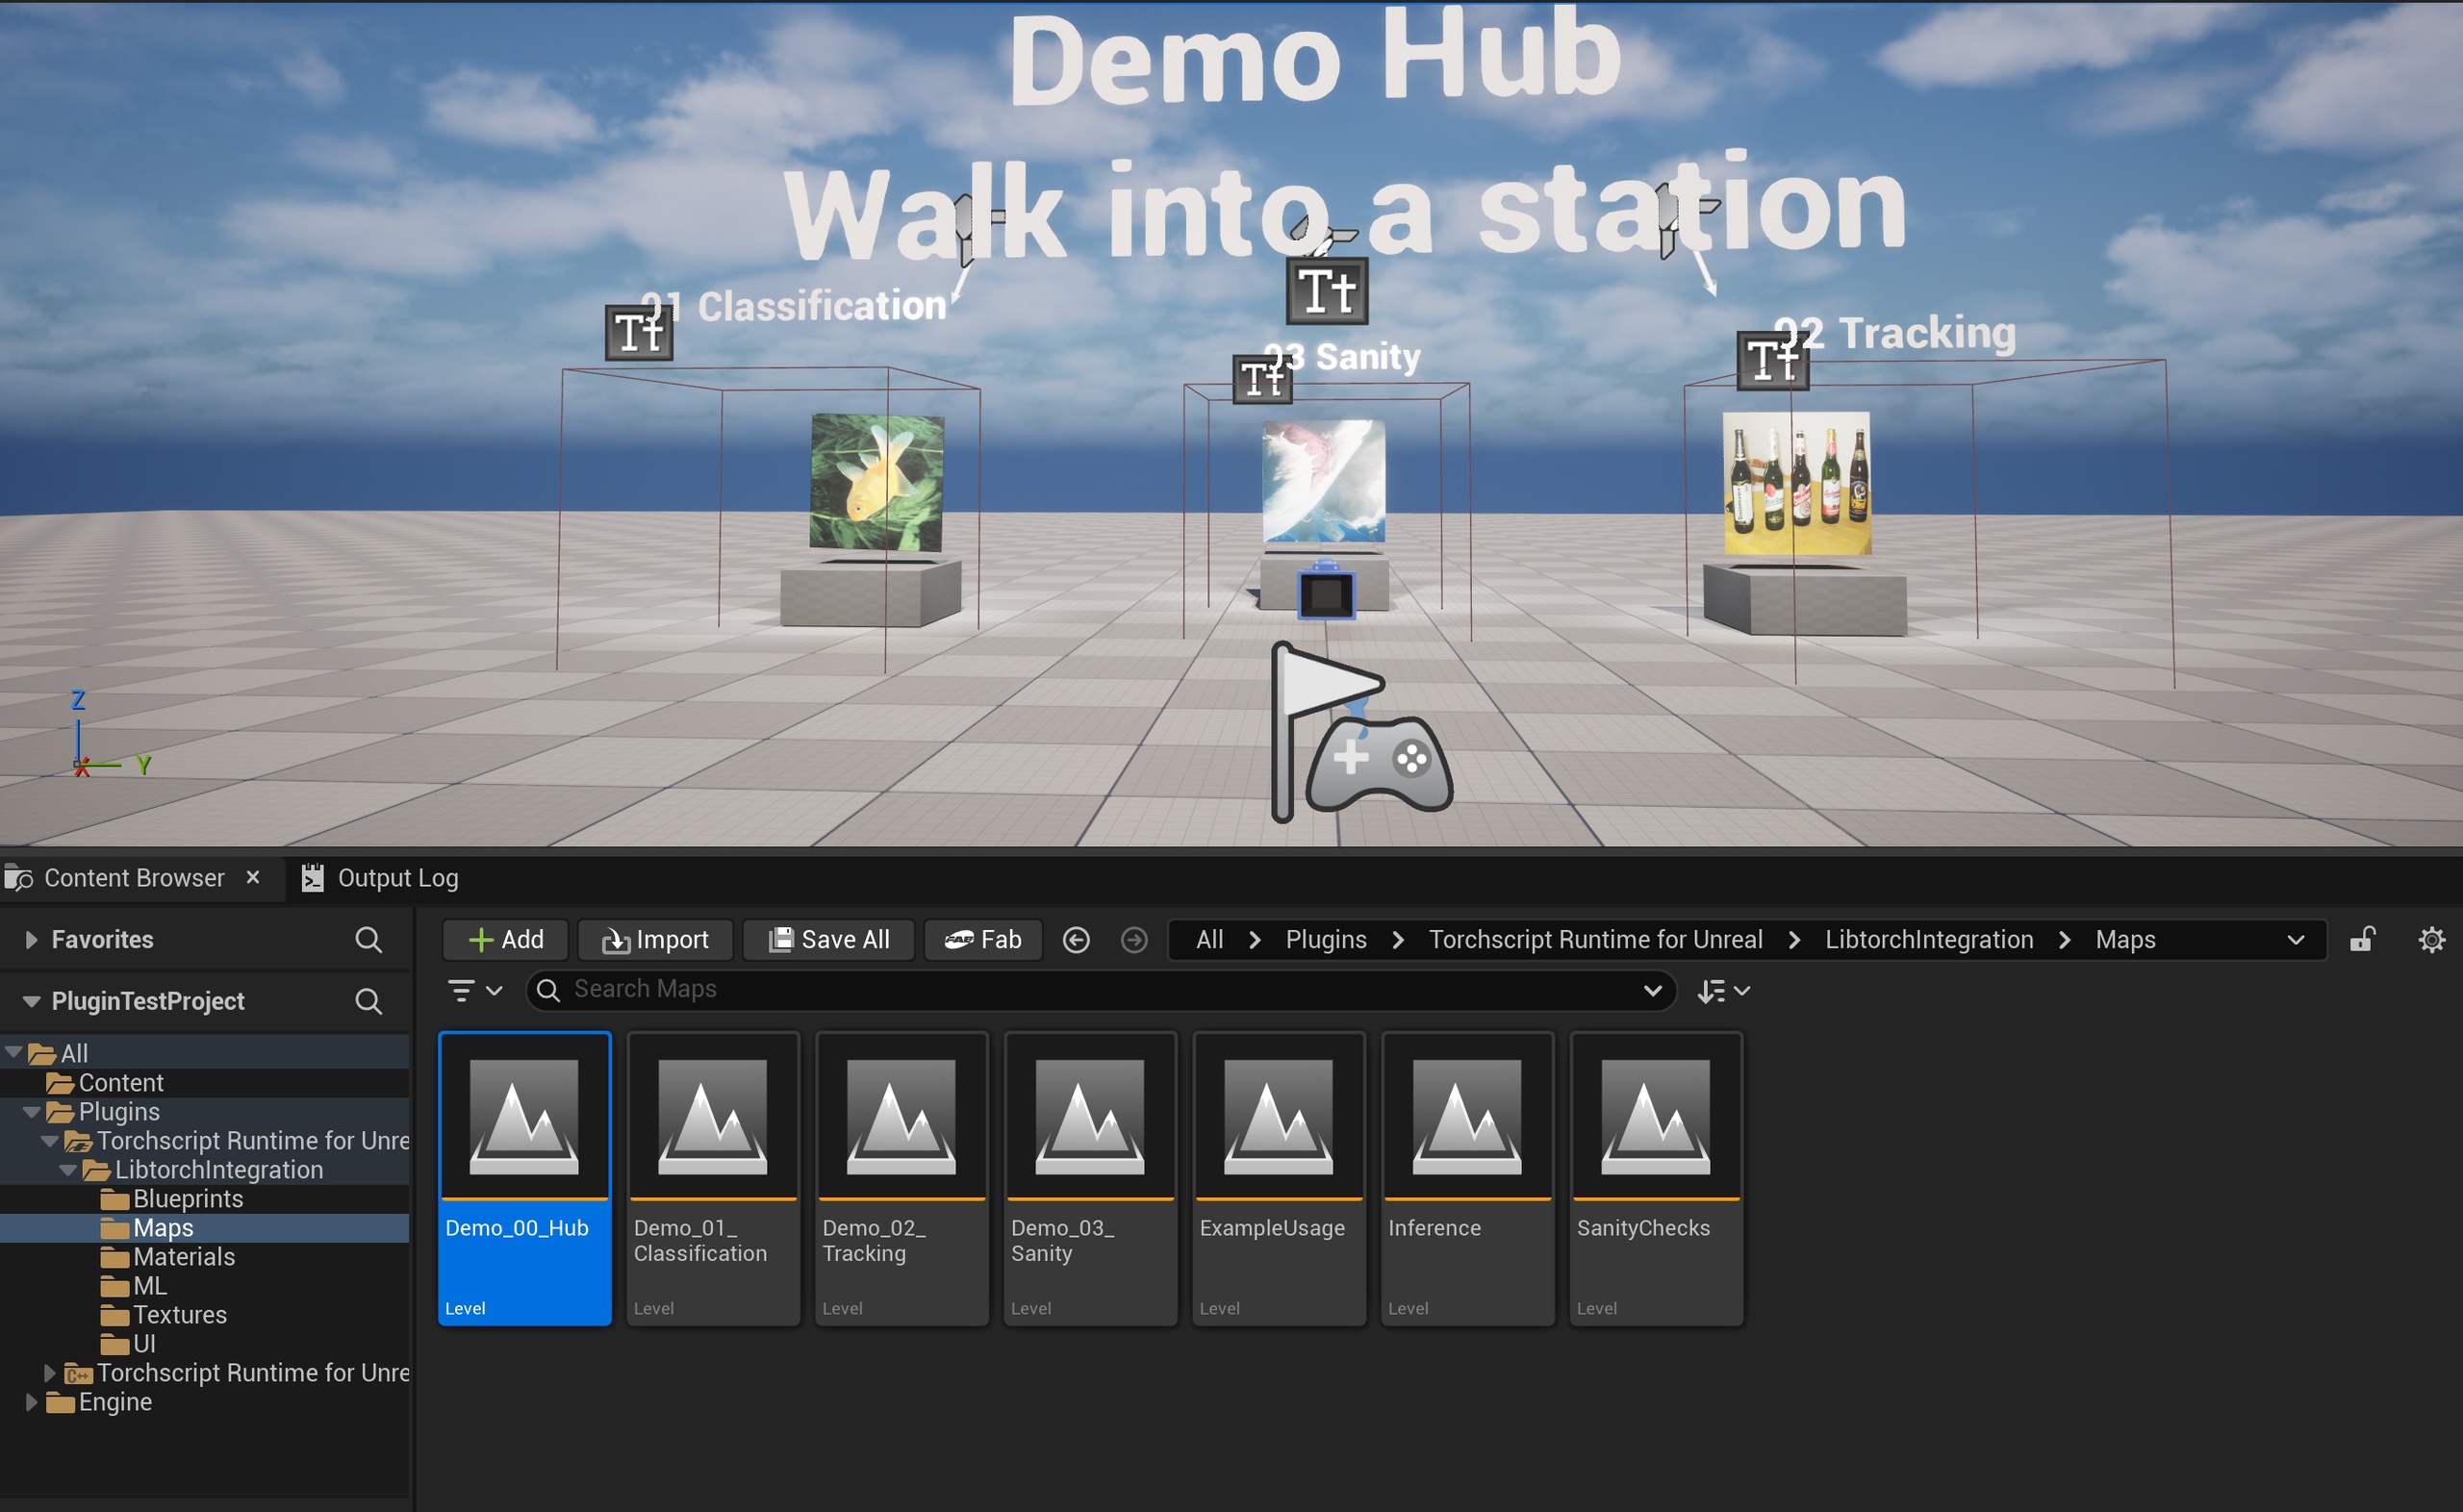Screen dimensions: 2463x1512
Task: Toggle the Content Browser lock icon
Action: click(x=2362, y=940)
